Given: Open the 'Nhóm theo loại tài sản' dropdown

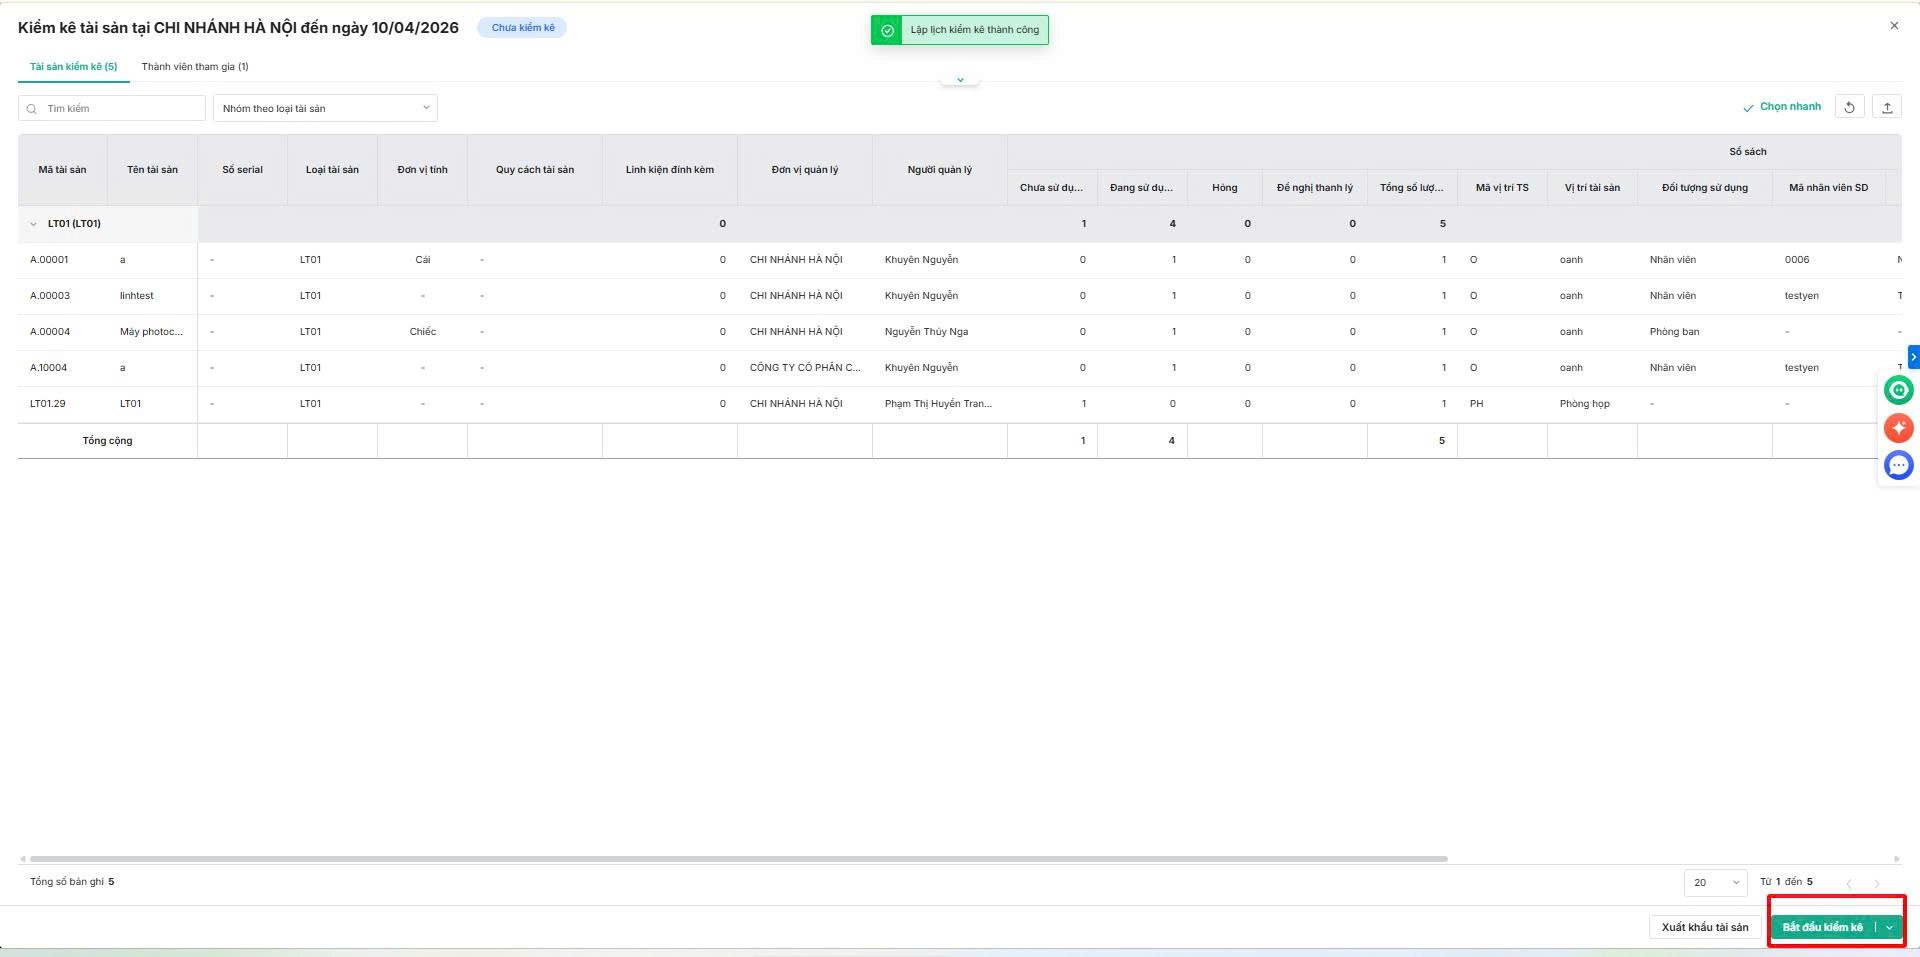Looking at the screenshot, I should [x=325, y=108].
